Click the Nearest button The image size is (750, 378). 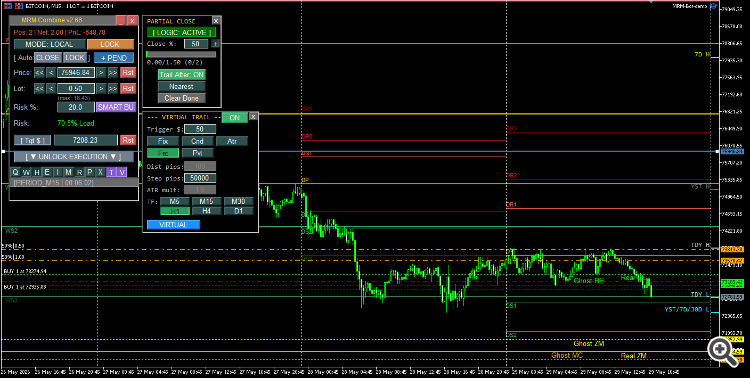tap(182, 87)
